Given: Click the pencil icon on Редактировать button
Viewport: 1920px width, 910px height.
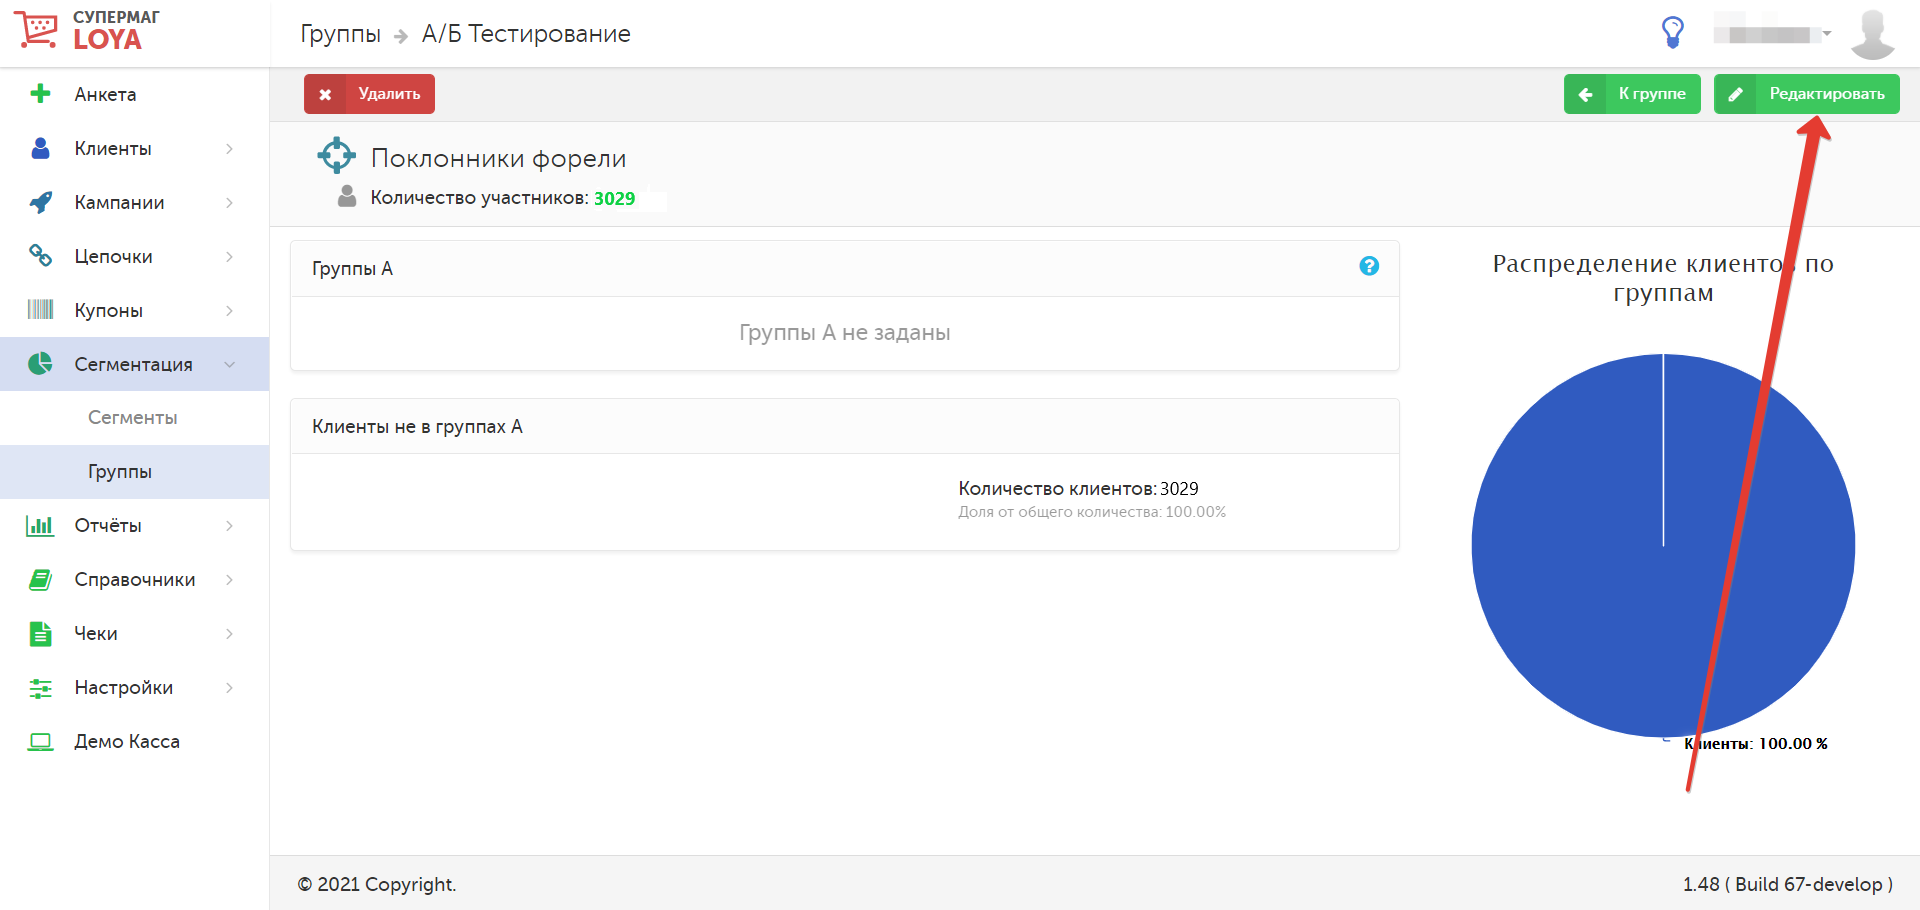Looking at the screenshot, I should [1735, 94].
